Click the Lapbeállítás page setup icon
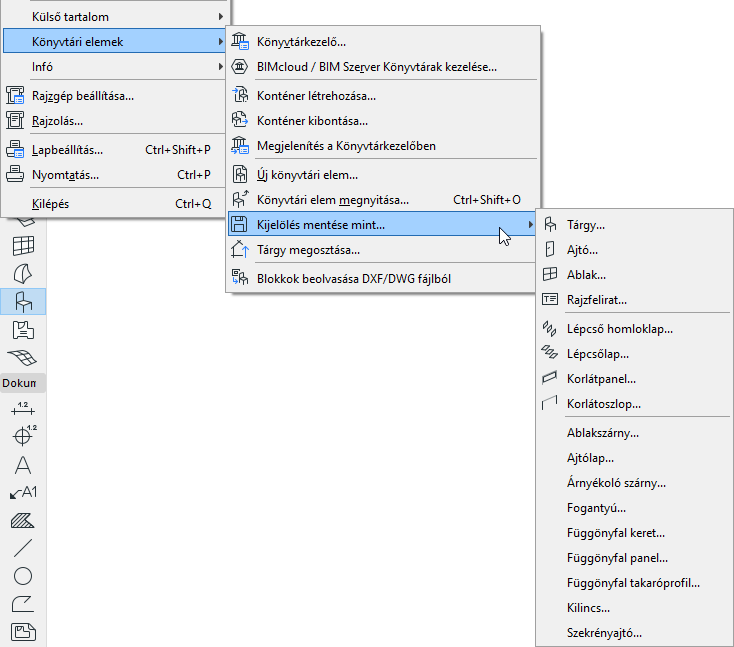 point(15,150)
